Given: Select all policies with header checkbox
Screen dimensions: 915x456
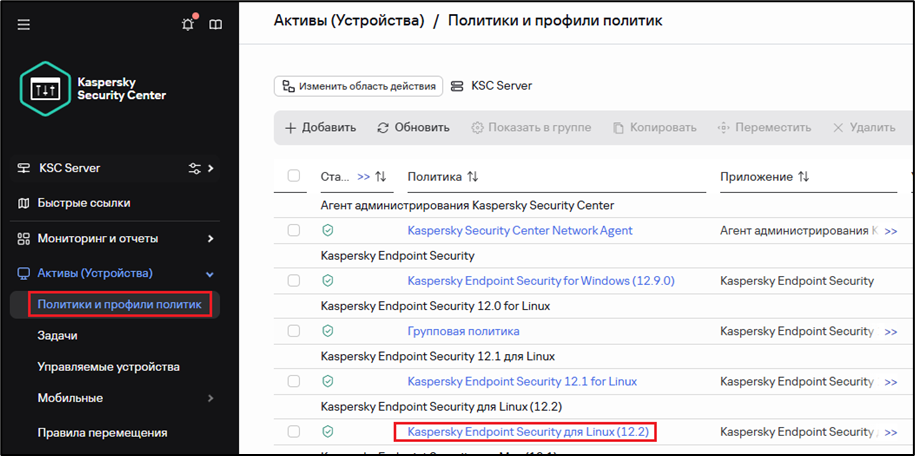Looking at the screenshot, I should click(294, 176).
